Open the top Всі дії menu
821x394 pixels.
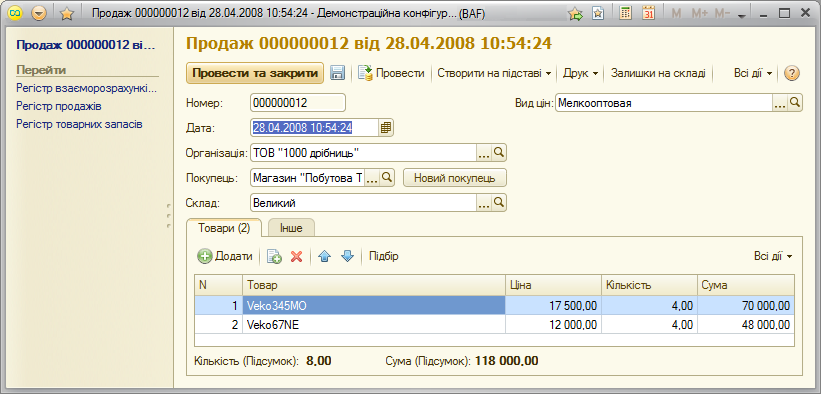[753, 73]
